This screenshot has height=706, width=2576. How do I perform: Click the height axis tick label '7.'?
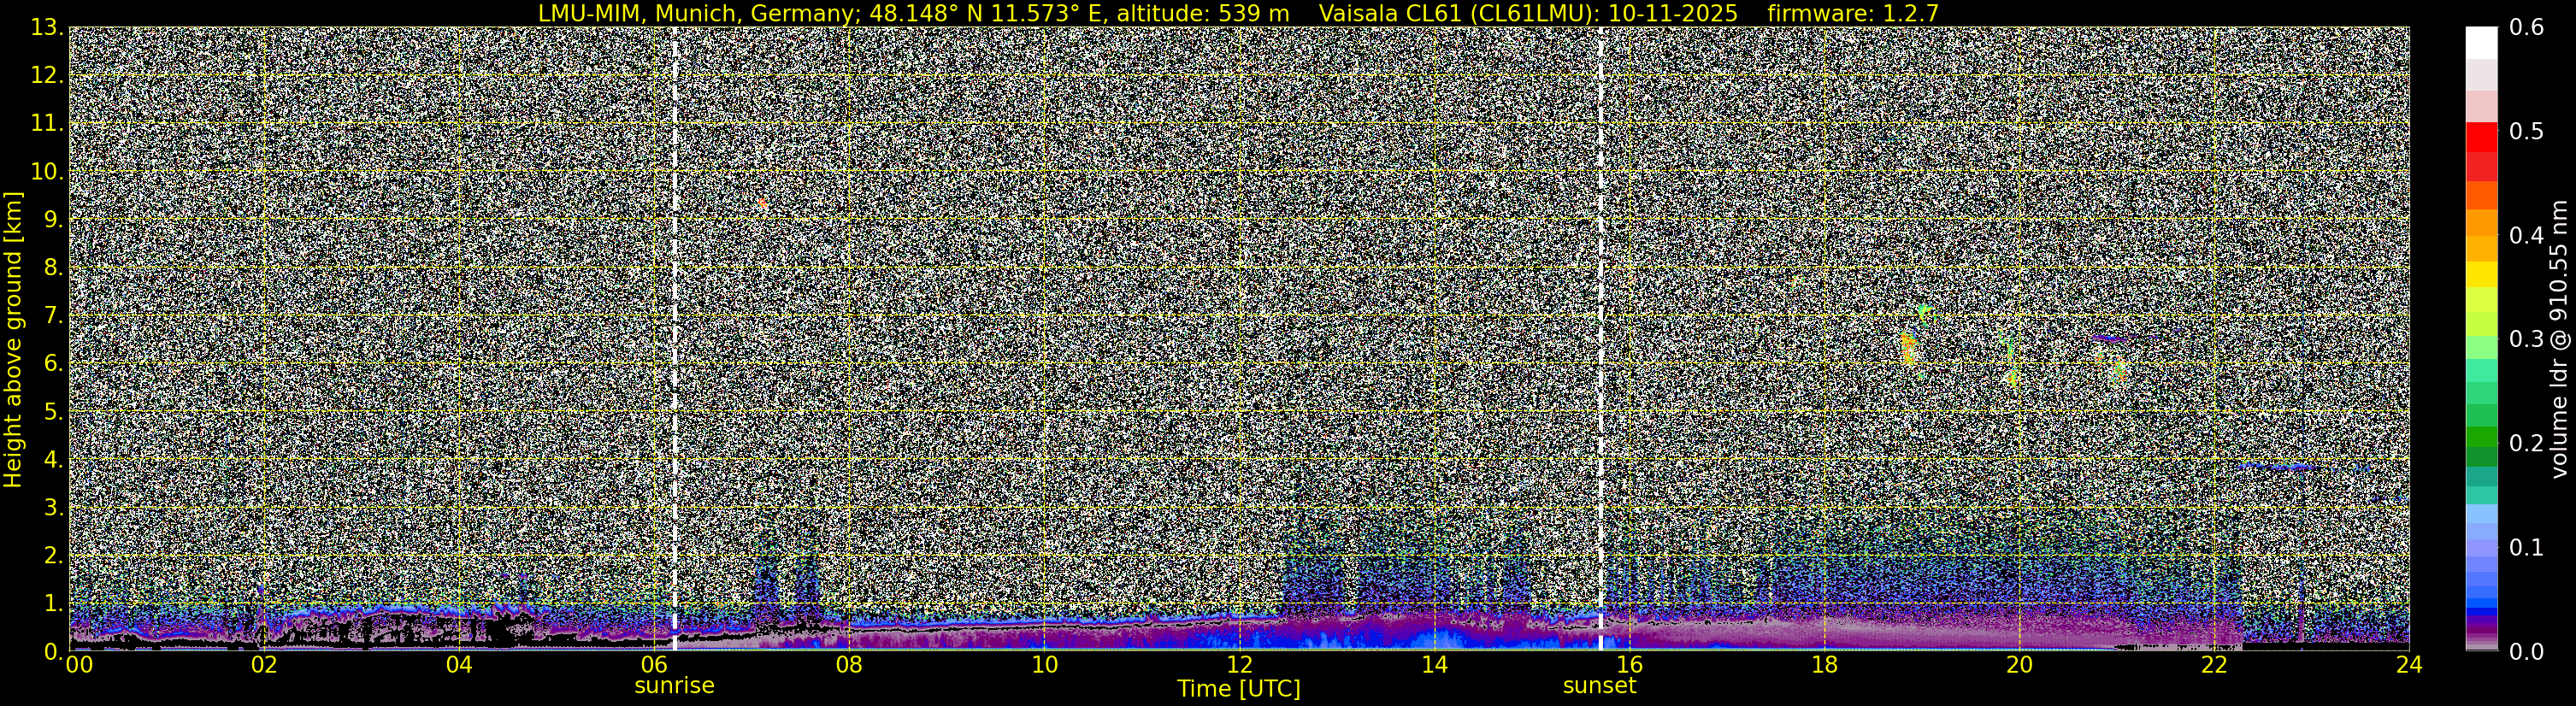click(53, 316)
